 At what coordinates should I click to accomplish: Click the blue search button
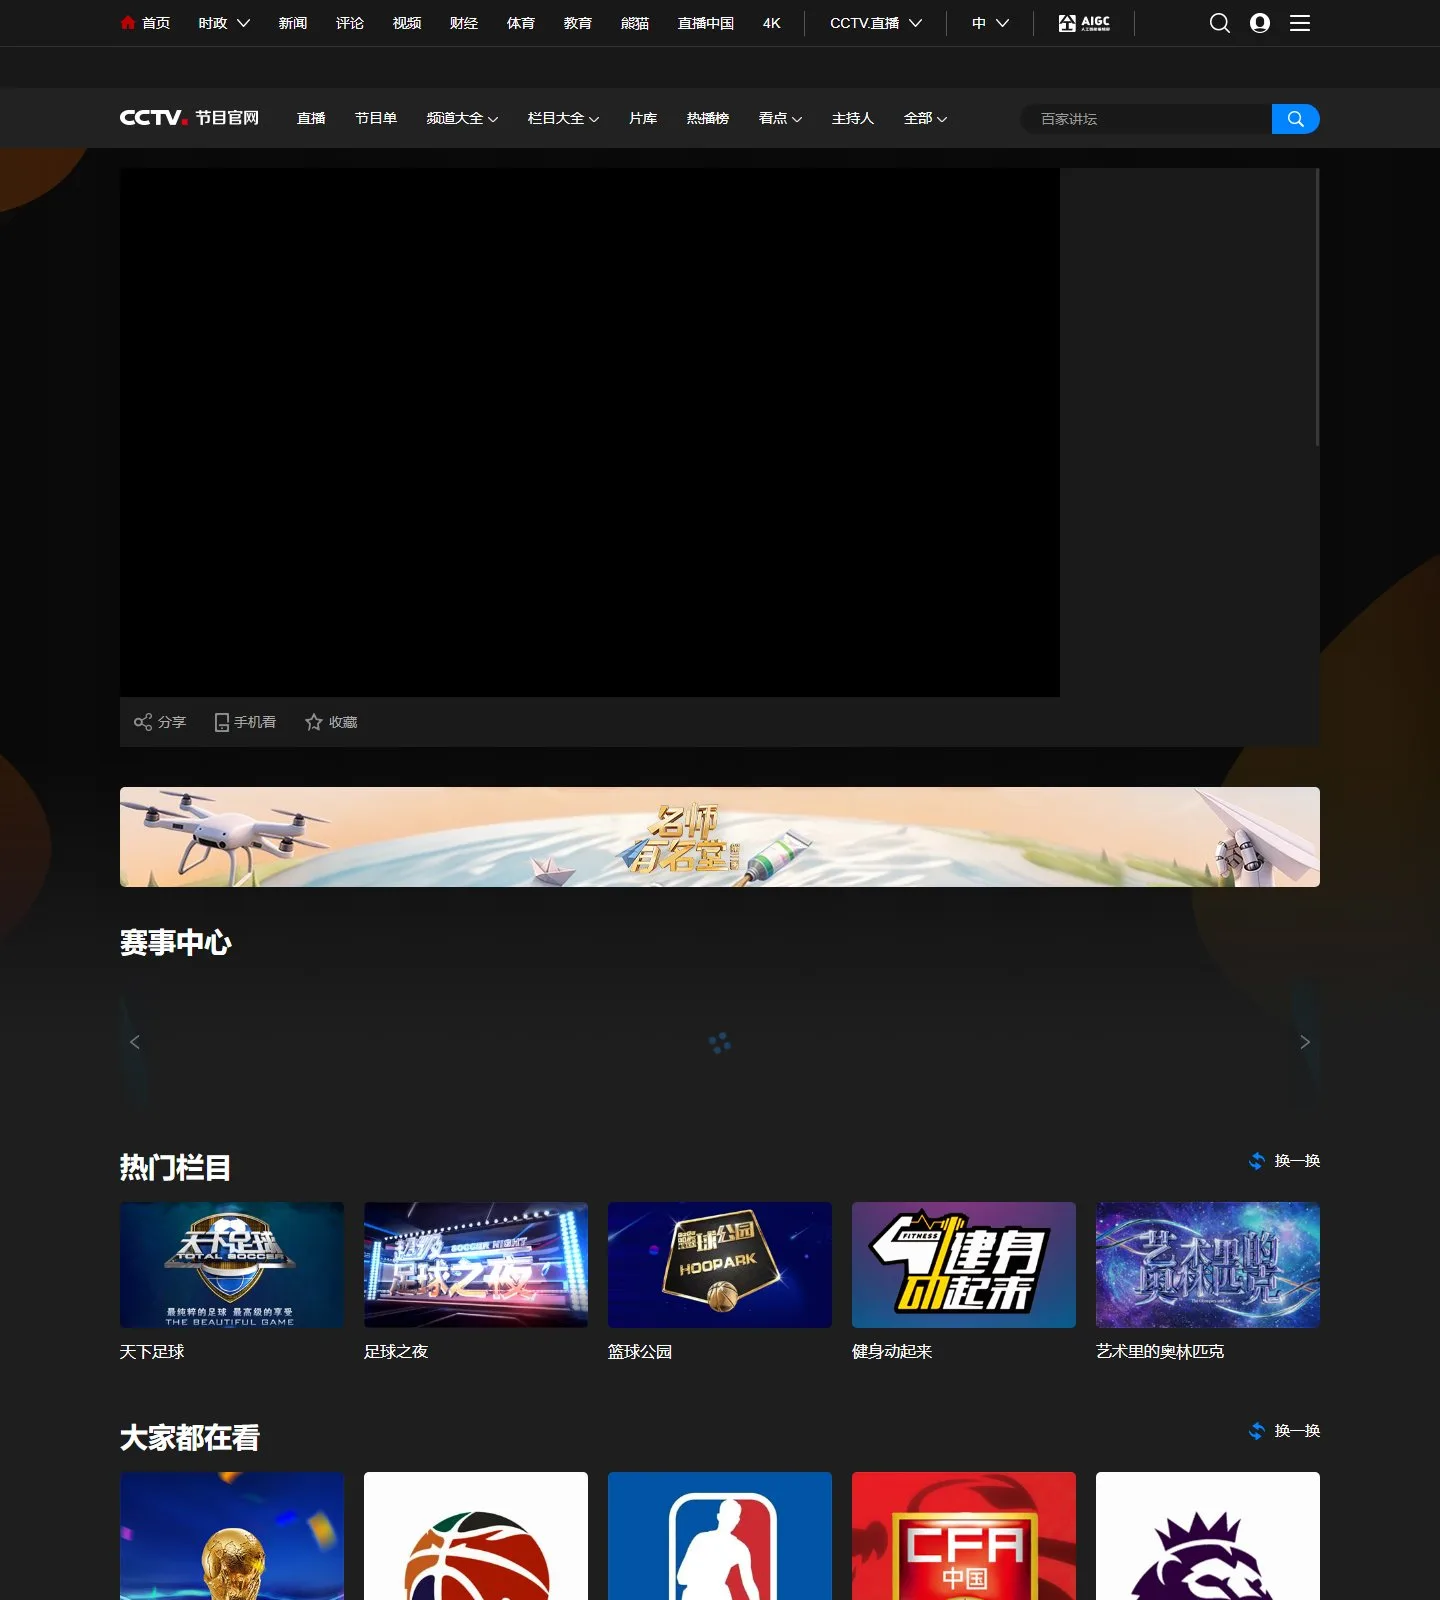click(x=1295, y=119)
